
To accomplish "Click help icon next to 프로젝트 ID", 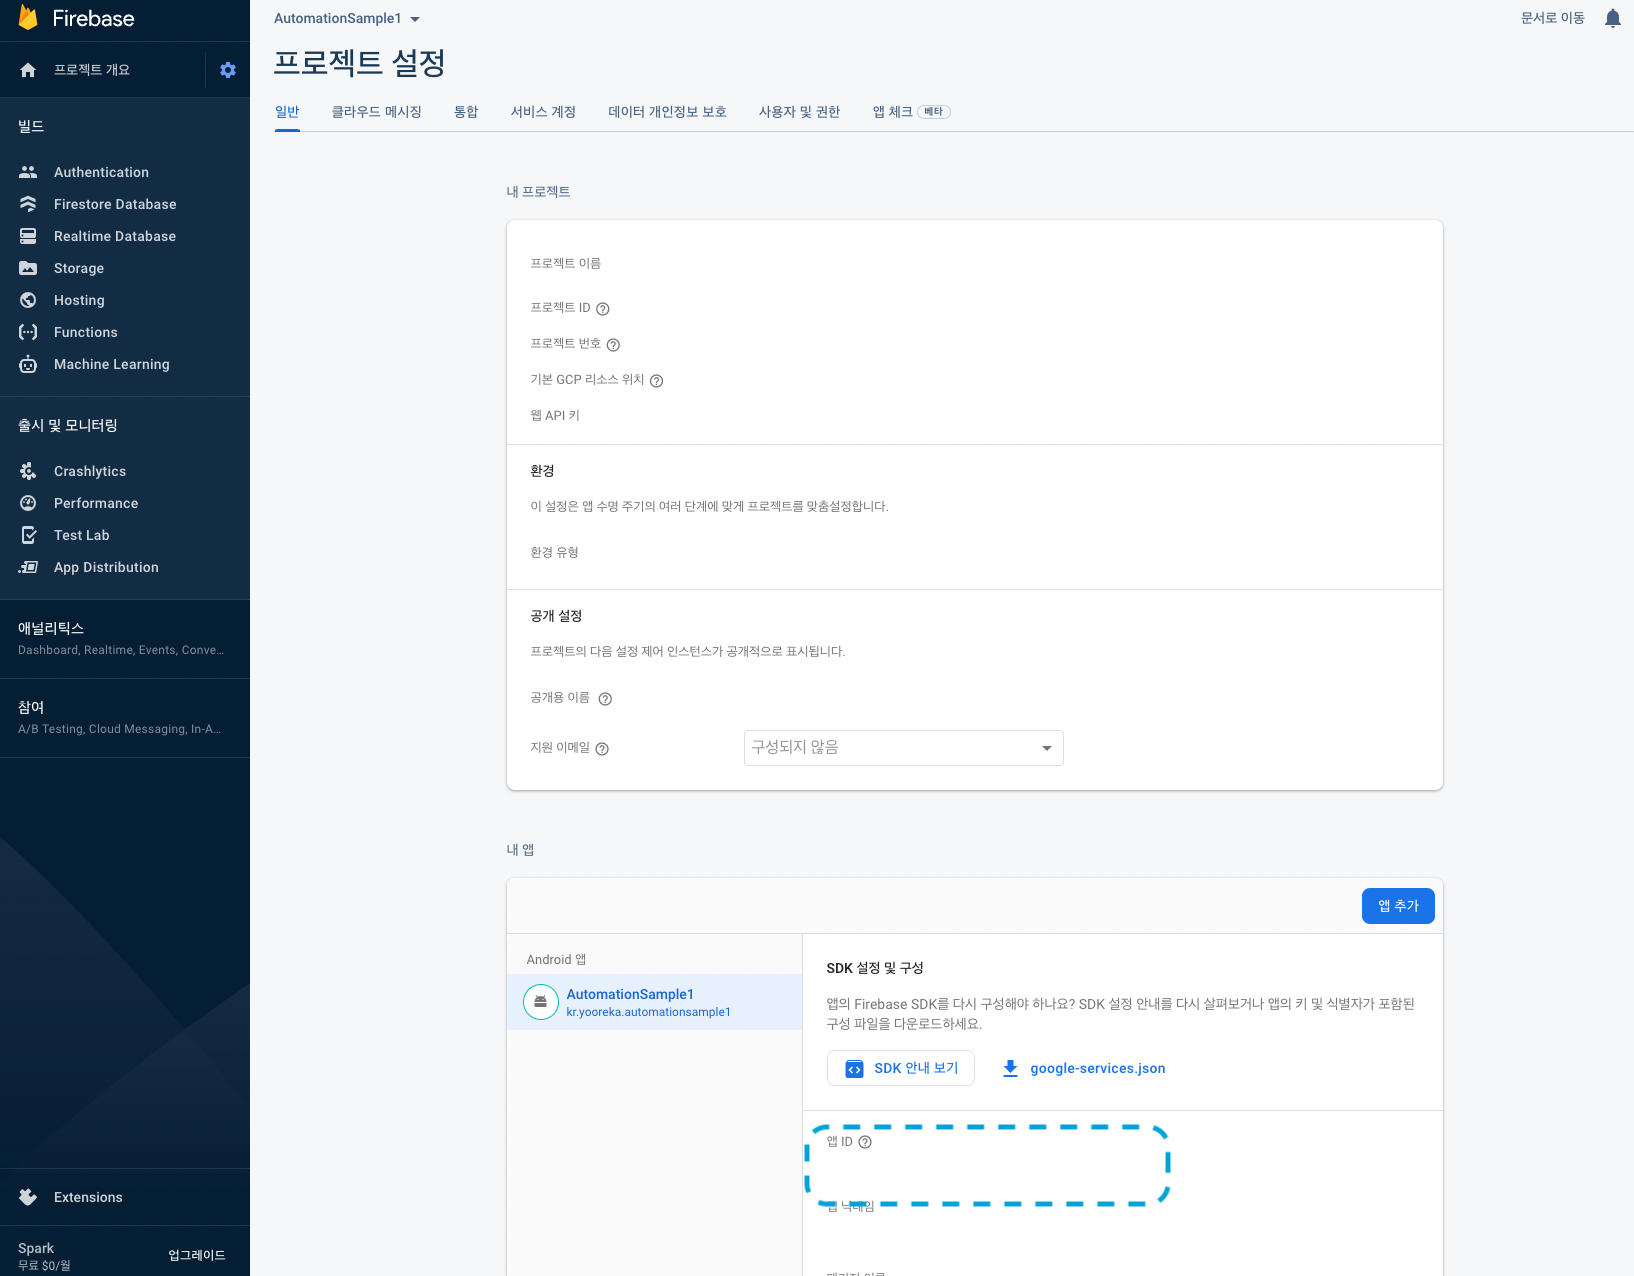I will point(603,309).
